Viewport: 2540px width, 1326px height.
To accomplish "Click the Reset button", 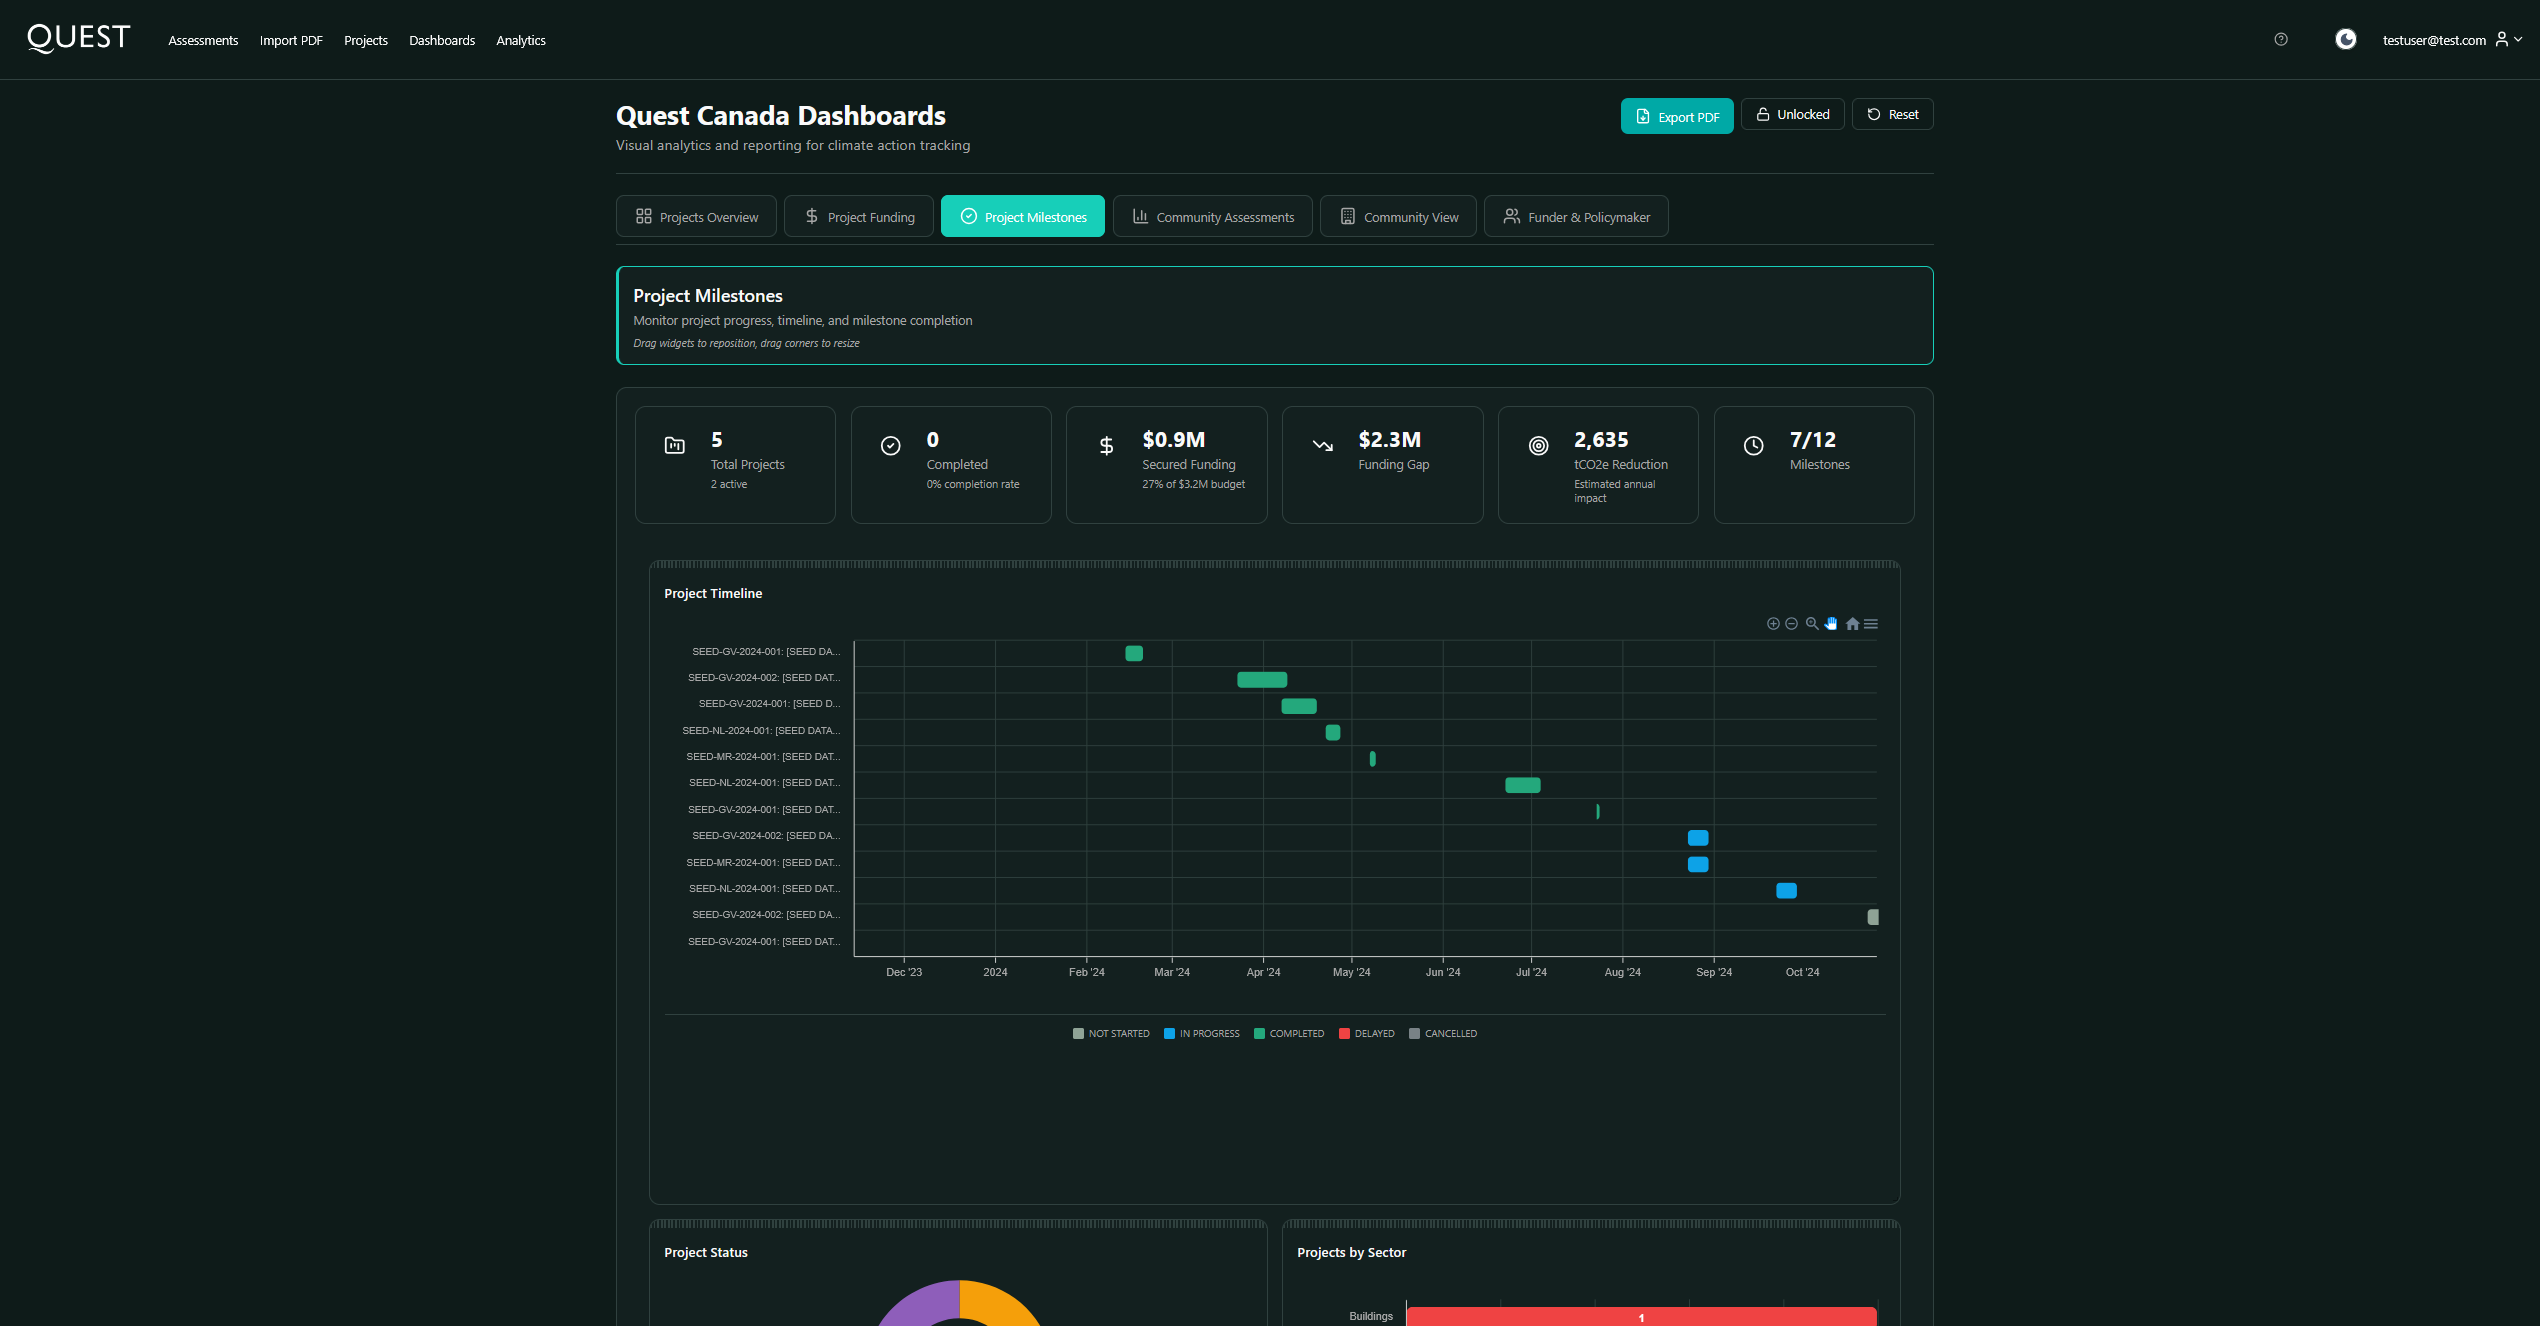I will [1892, 115].
